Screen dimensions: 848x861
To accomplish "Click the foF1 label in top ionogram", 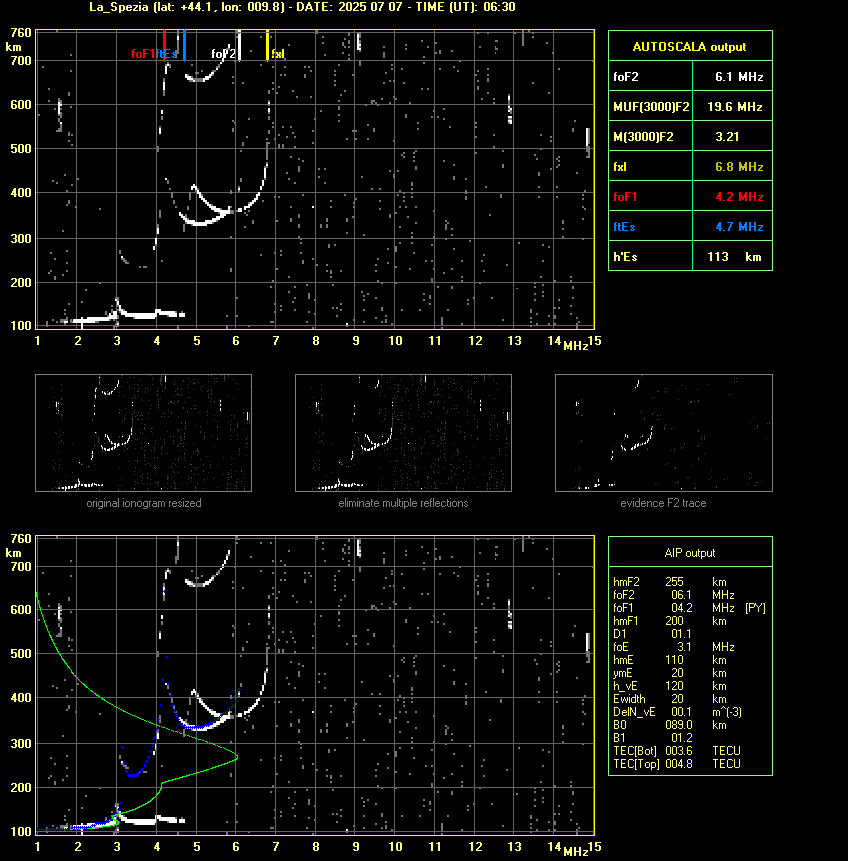I will click(x=143, y=54).
